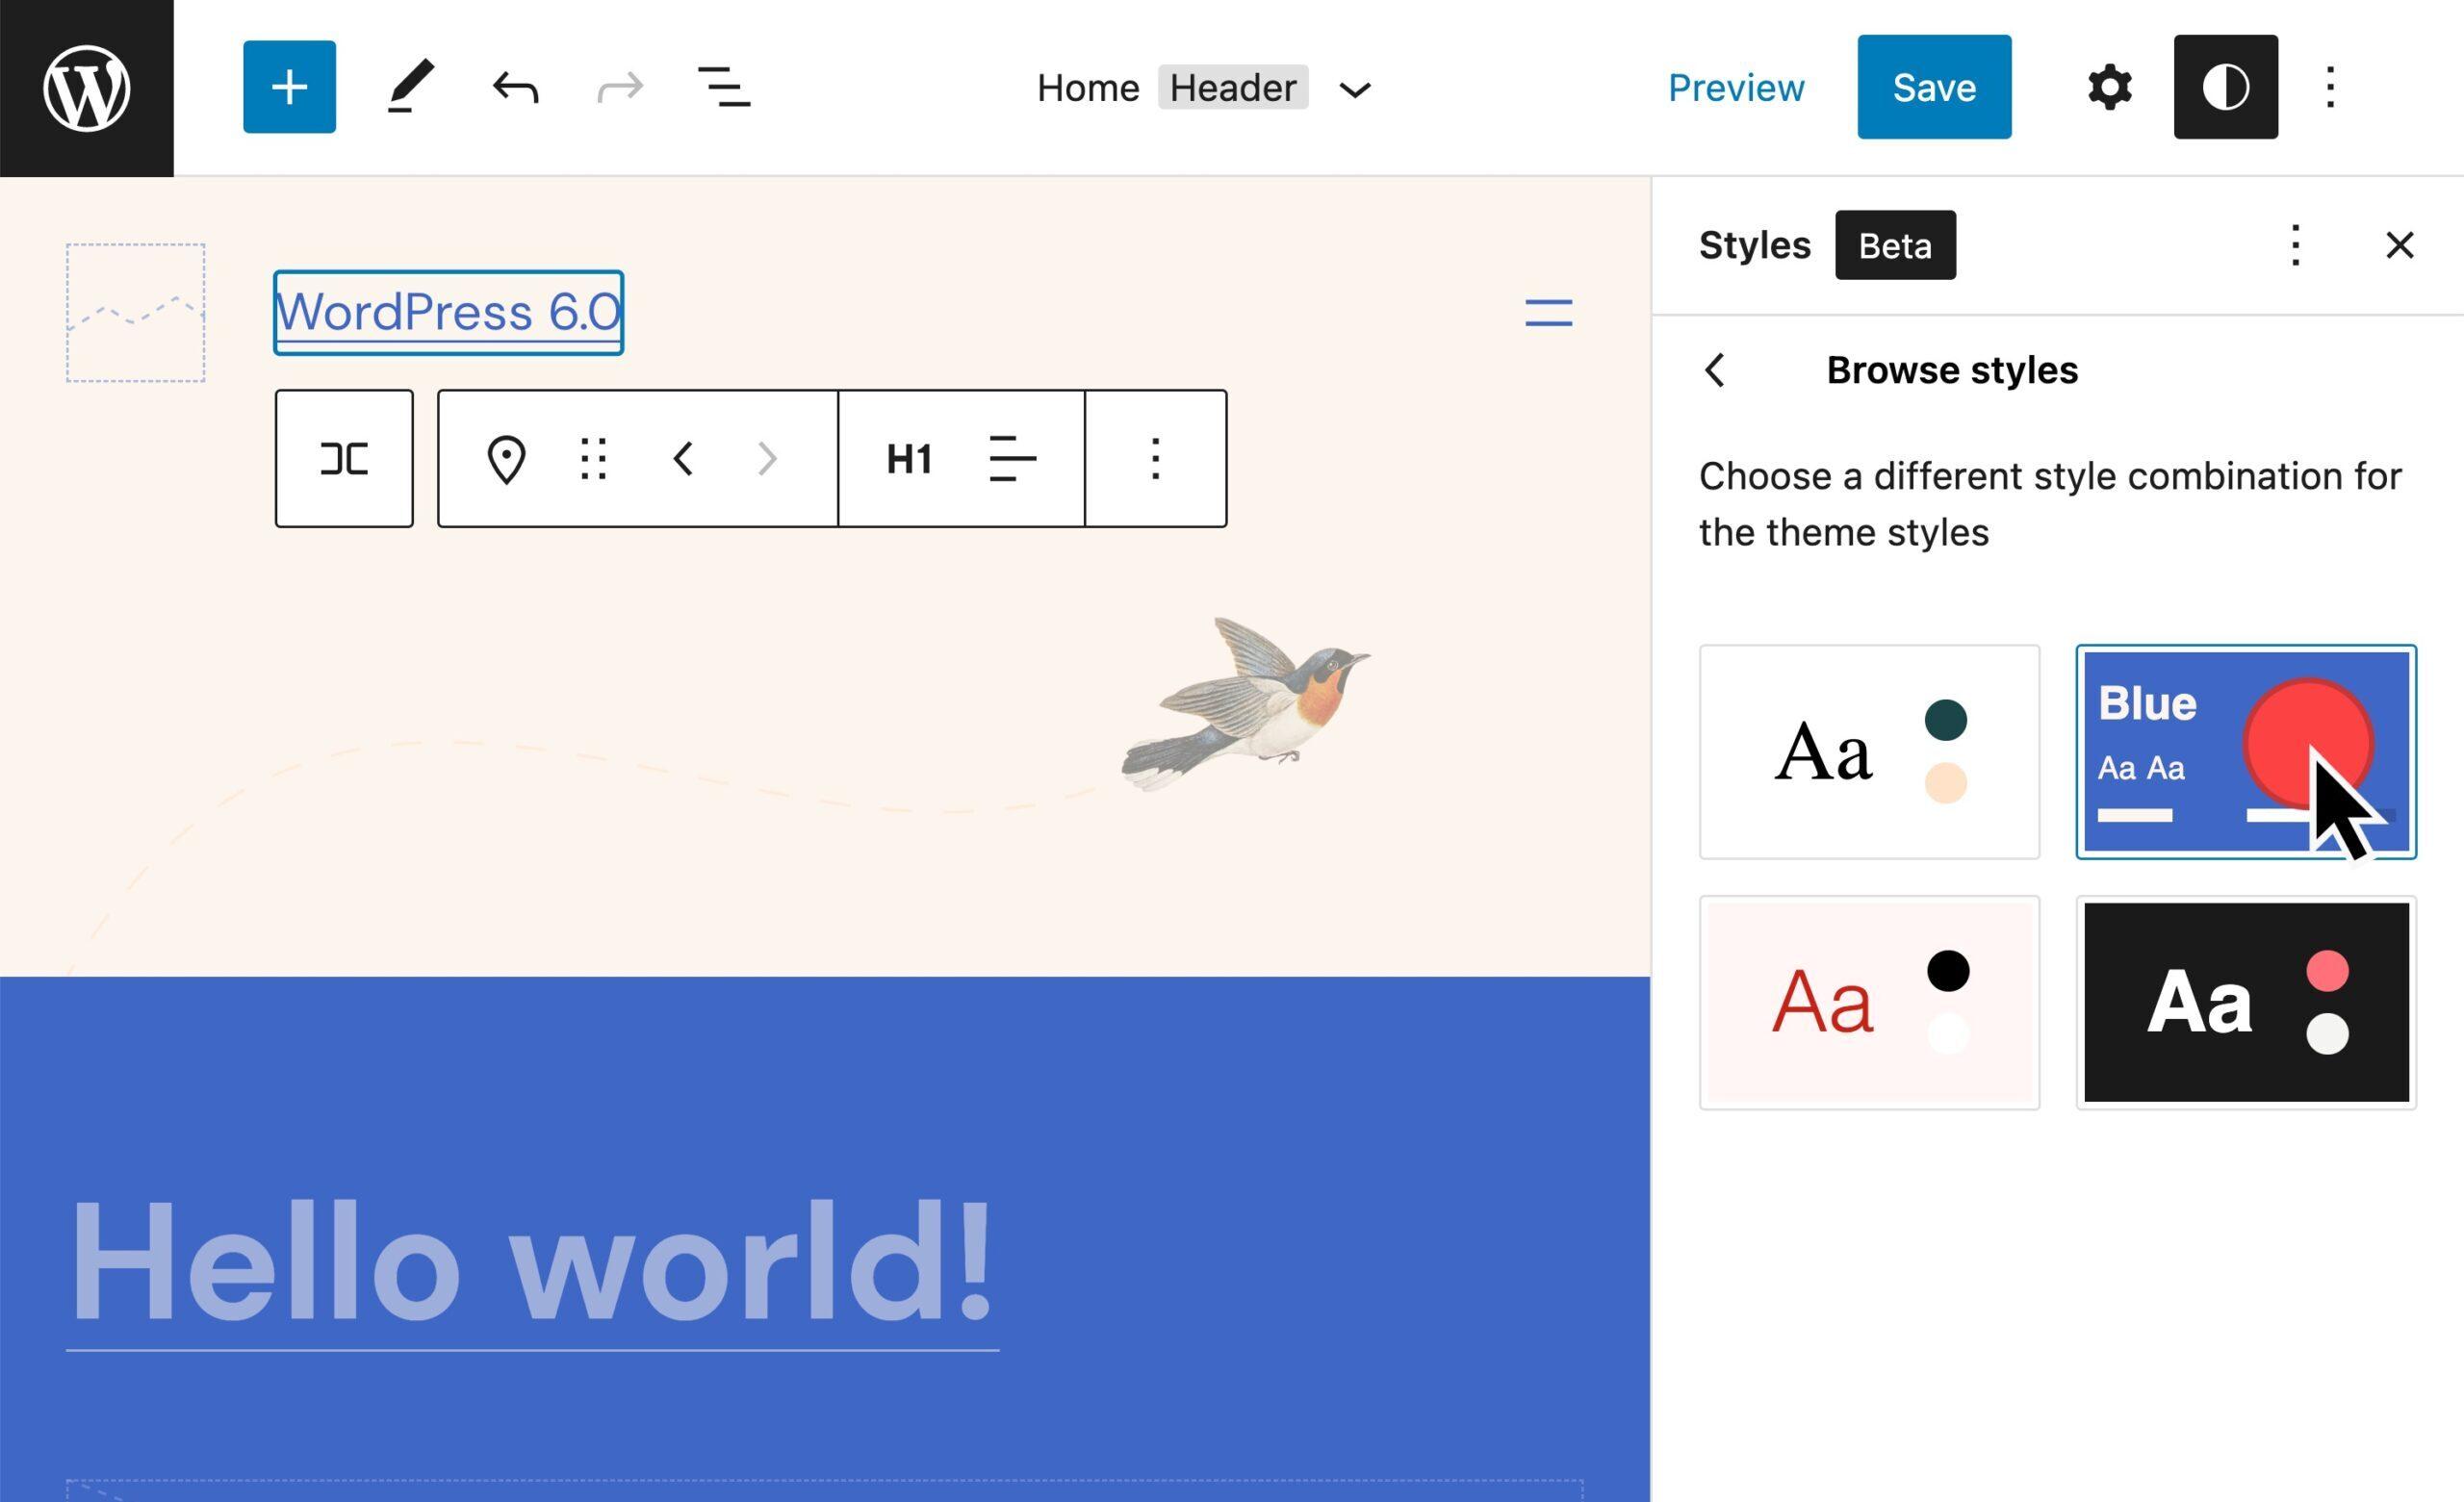Select the pencil Tools icon
The width and height of the screenshot is (2464, 1502).
pos(411,87)
